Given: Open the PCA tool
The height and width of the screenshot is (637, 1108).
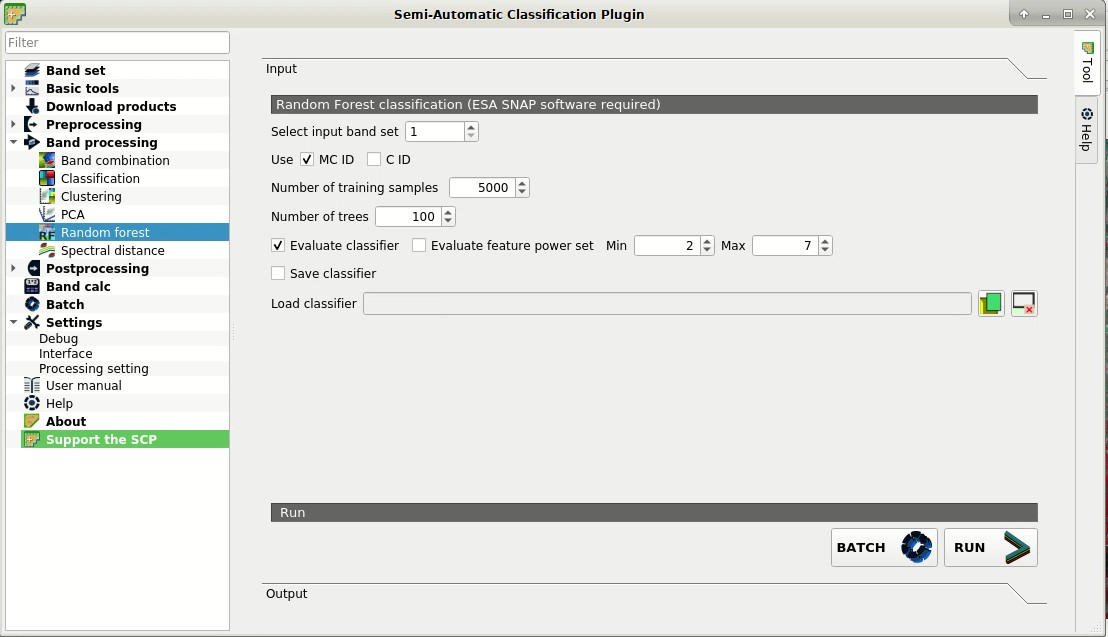Looking at the screenshot, I should [71, 214].
